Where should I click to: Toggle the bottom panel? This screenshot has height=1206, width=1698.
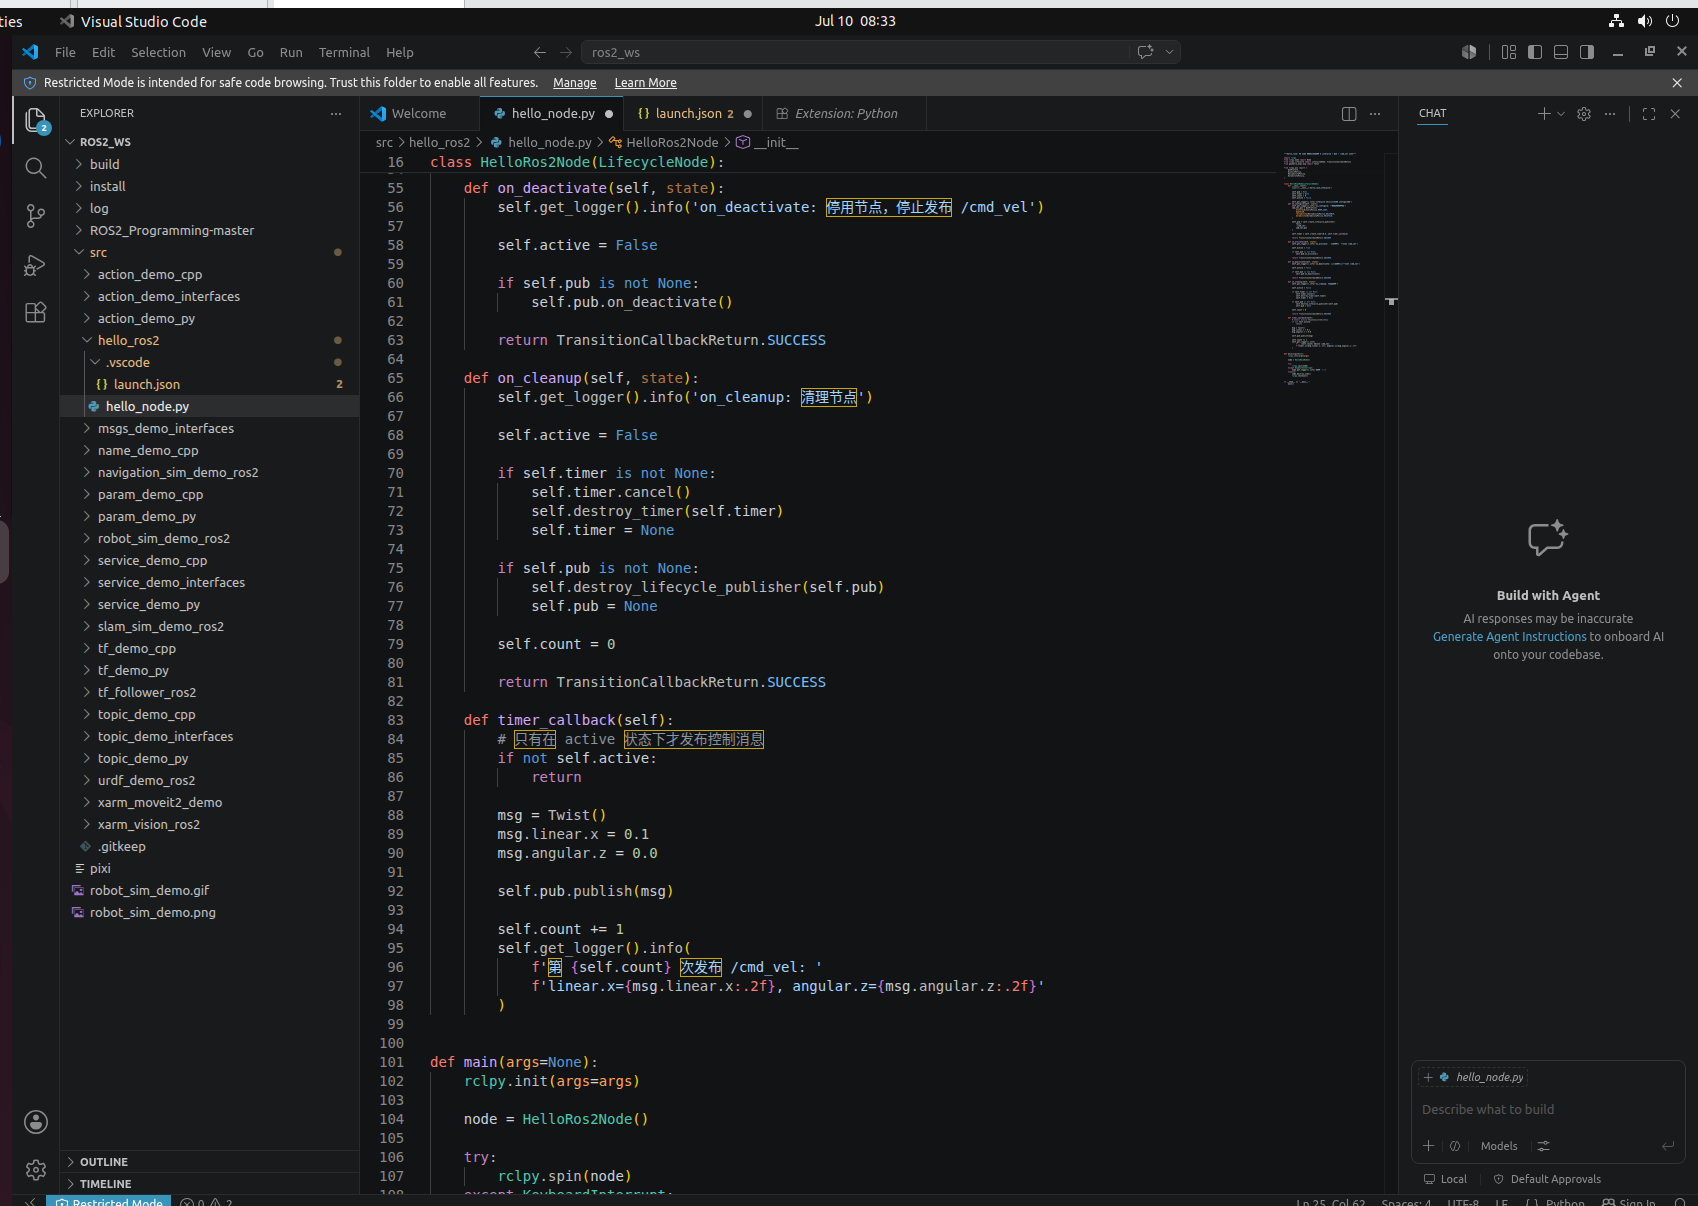(x=1561, y=52)
